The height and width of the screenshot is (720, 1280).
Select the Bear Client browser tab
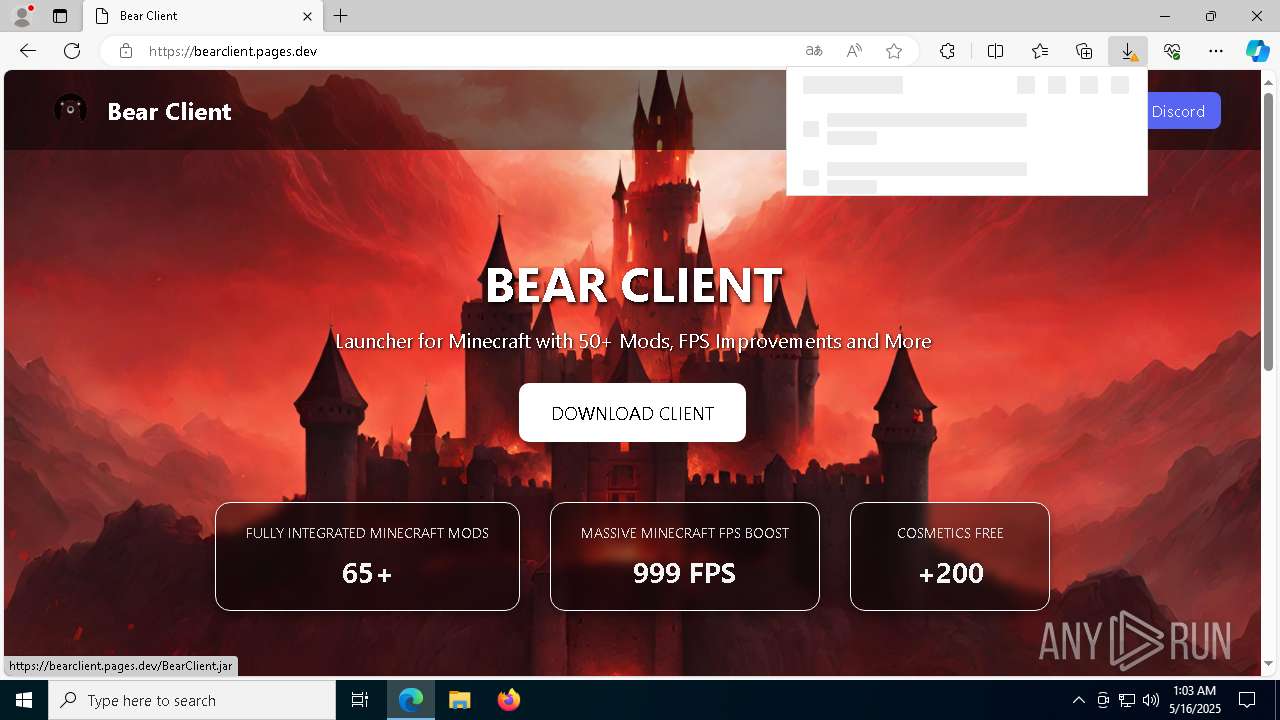[x=203, y=16]
